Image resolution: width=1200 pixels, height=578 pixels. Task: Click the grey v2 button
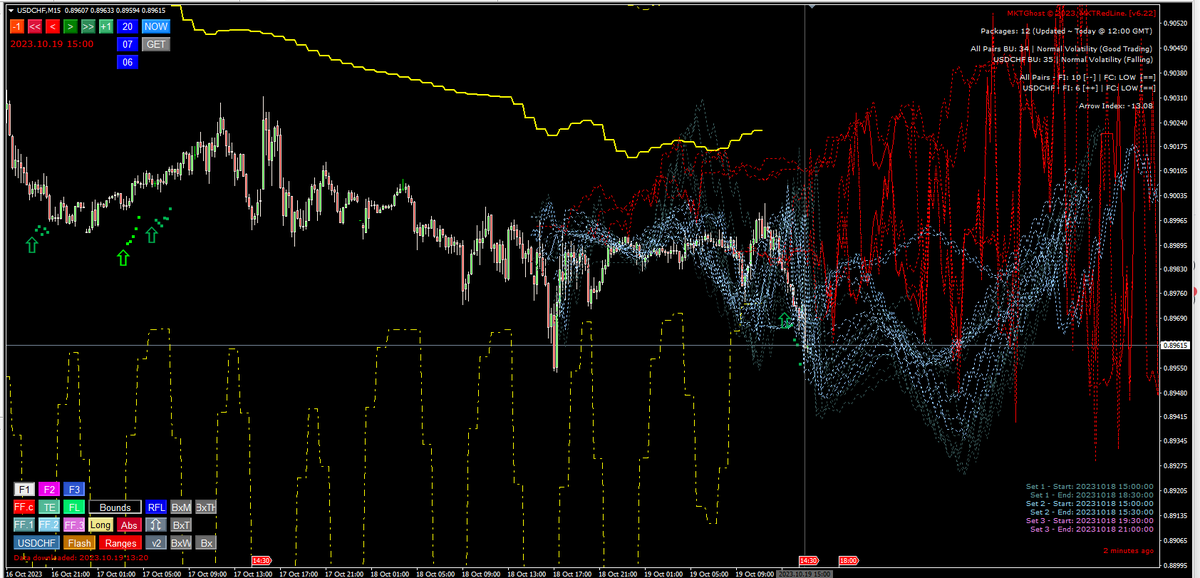point(156,543)
